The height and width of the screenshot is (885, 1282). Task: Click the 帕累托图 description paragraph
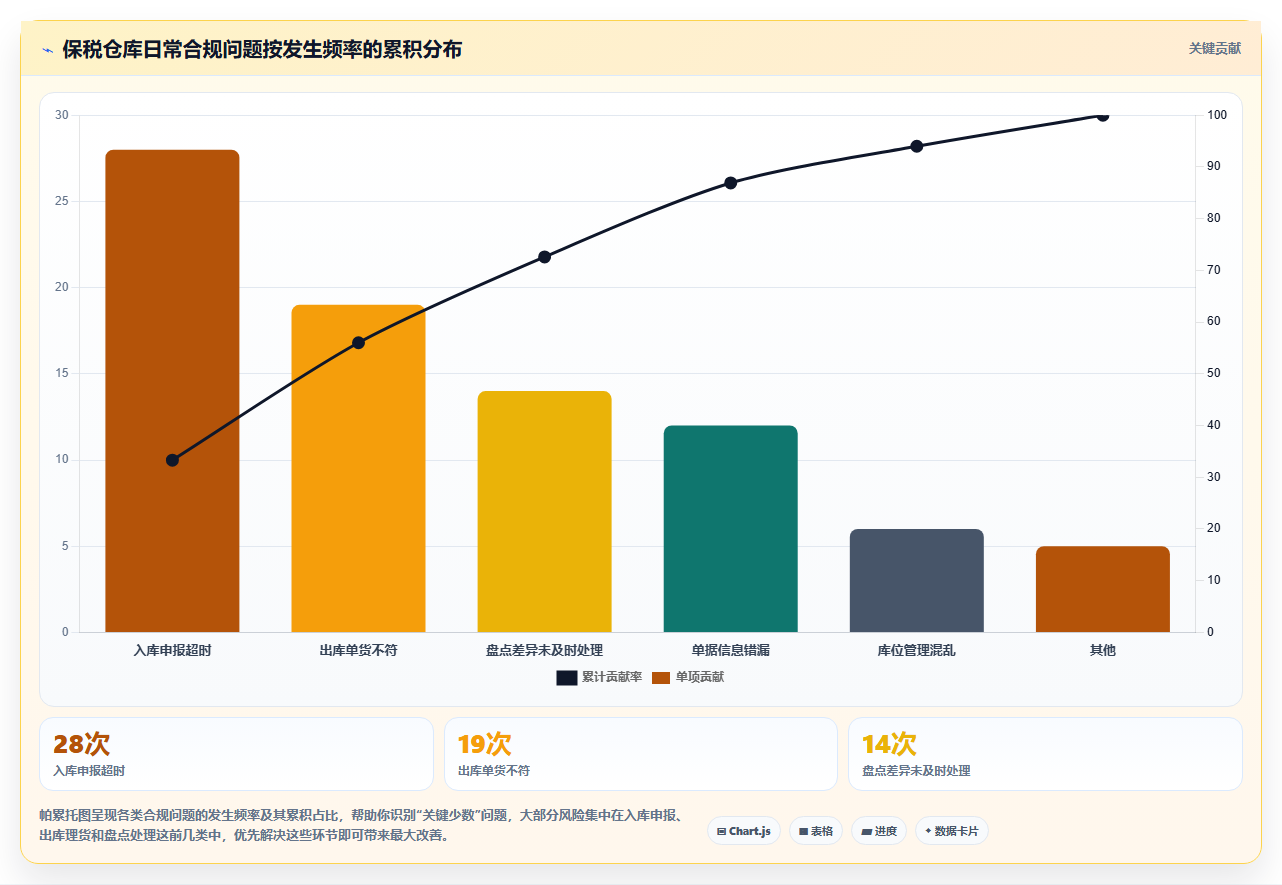361,826
